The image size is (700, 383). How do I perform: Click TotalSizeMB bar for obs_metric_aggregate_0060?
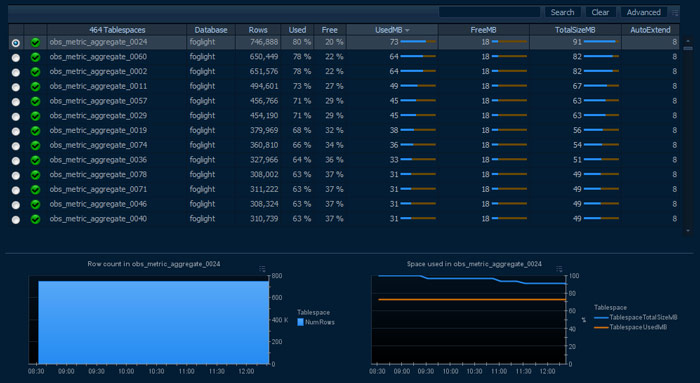pos(601,56)
